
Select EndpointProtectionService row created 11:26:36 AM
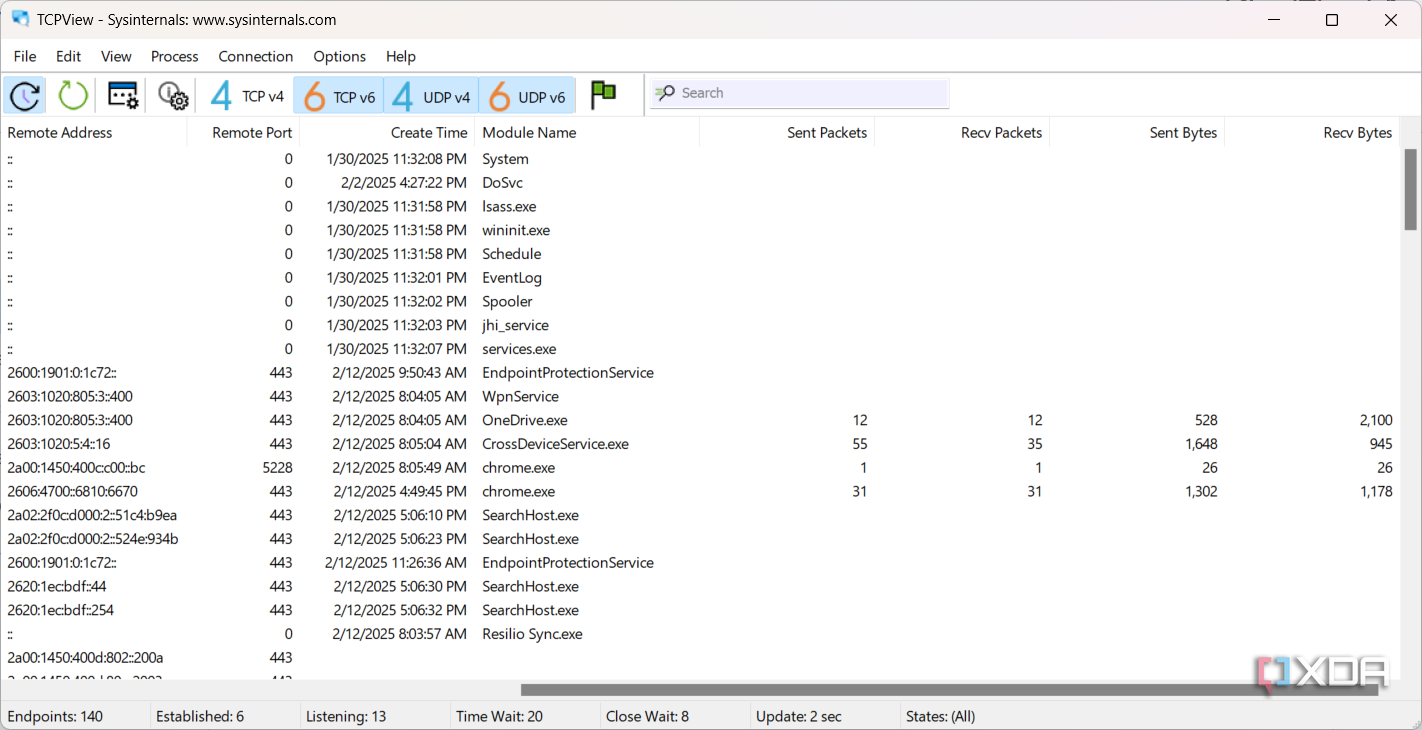(x=700, y=563)
